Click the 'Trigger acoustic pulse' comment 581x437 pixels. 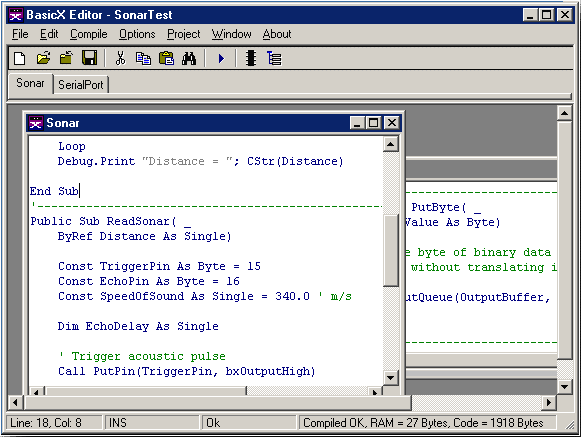(142, 356)
